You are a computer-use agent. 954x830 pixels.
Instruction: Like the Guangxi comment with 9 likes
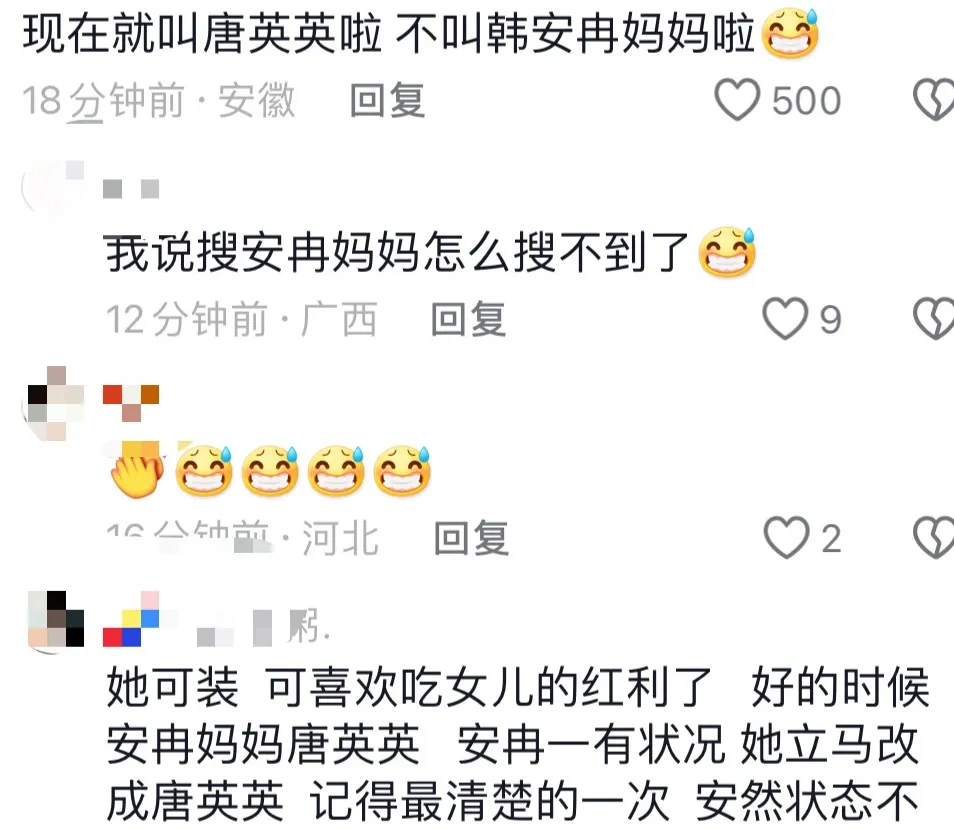(785, 318)
